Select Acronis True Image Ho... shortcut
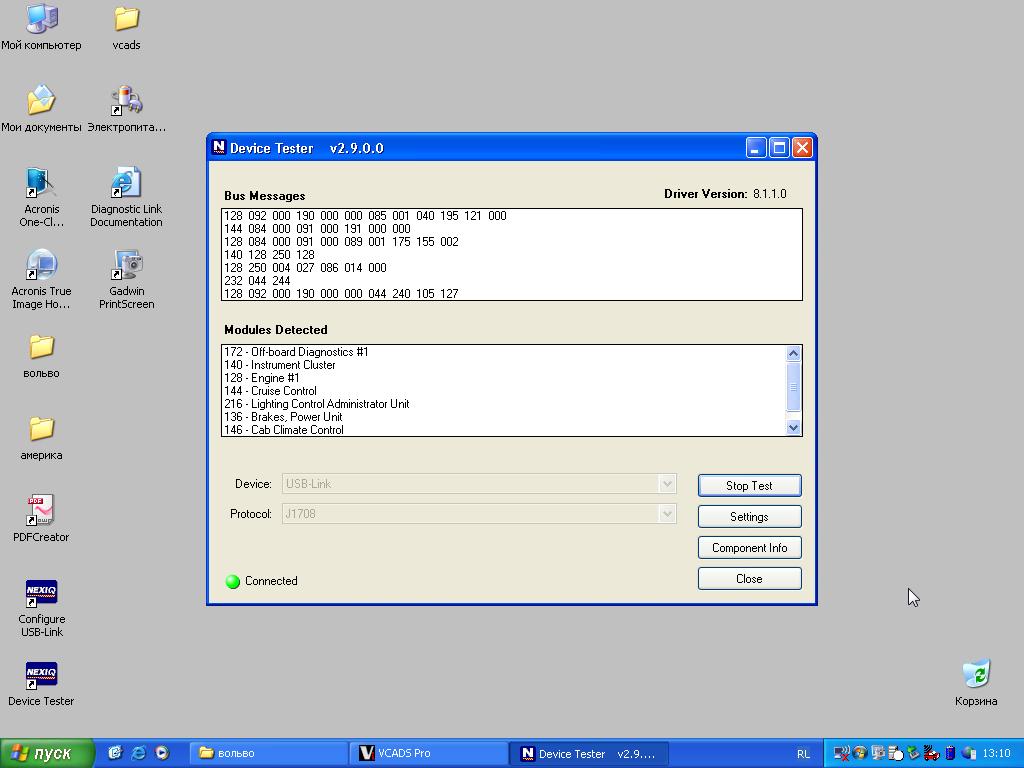The width and height of the screenshot is (1024, 768). [x=41, y=279]
